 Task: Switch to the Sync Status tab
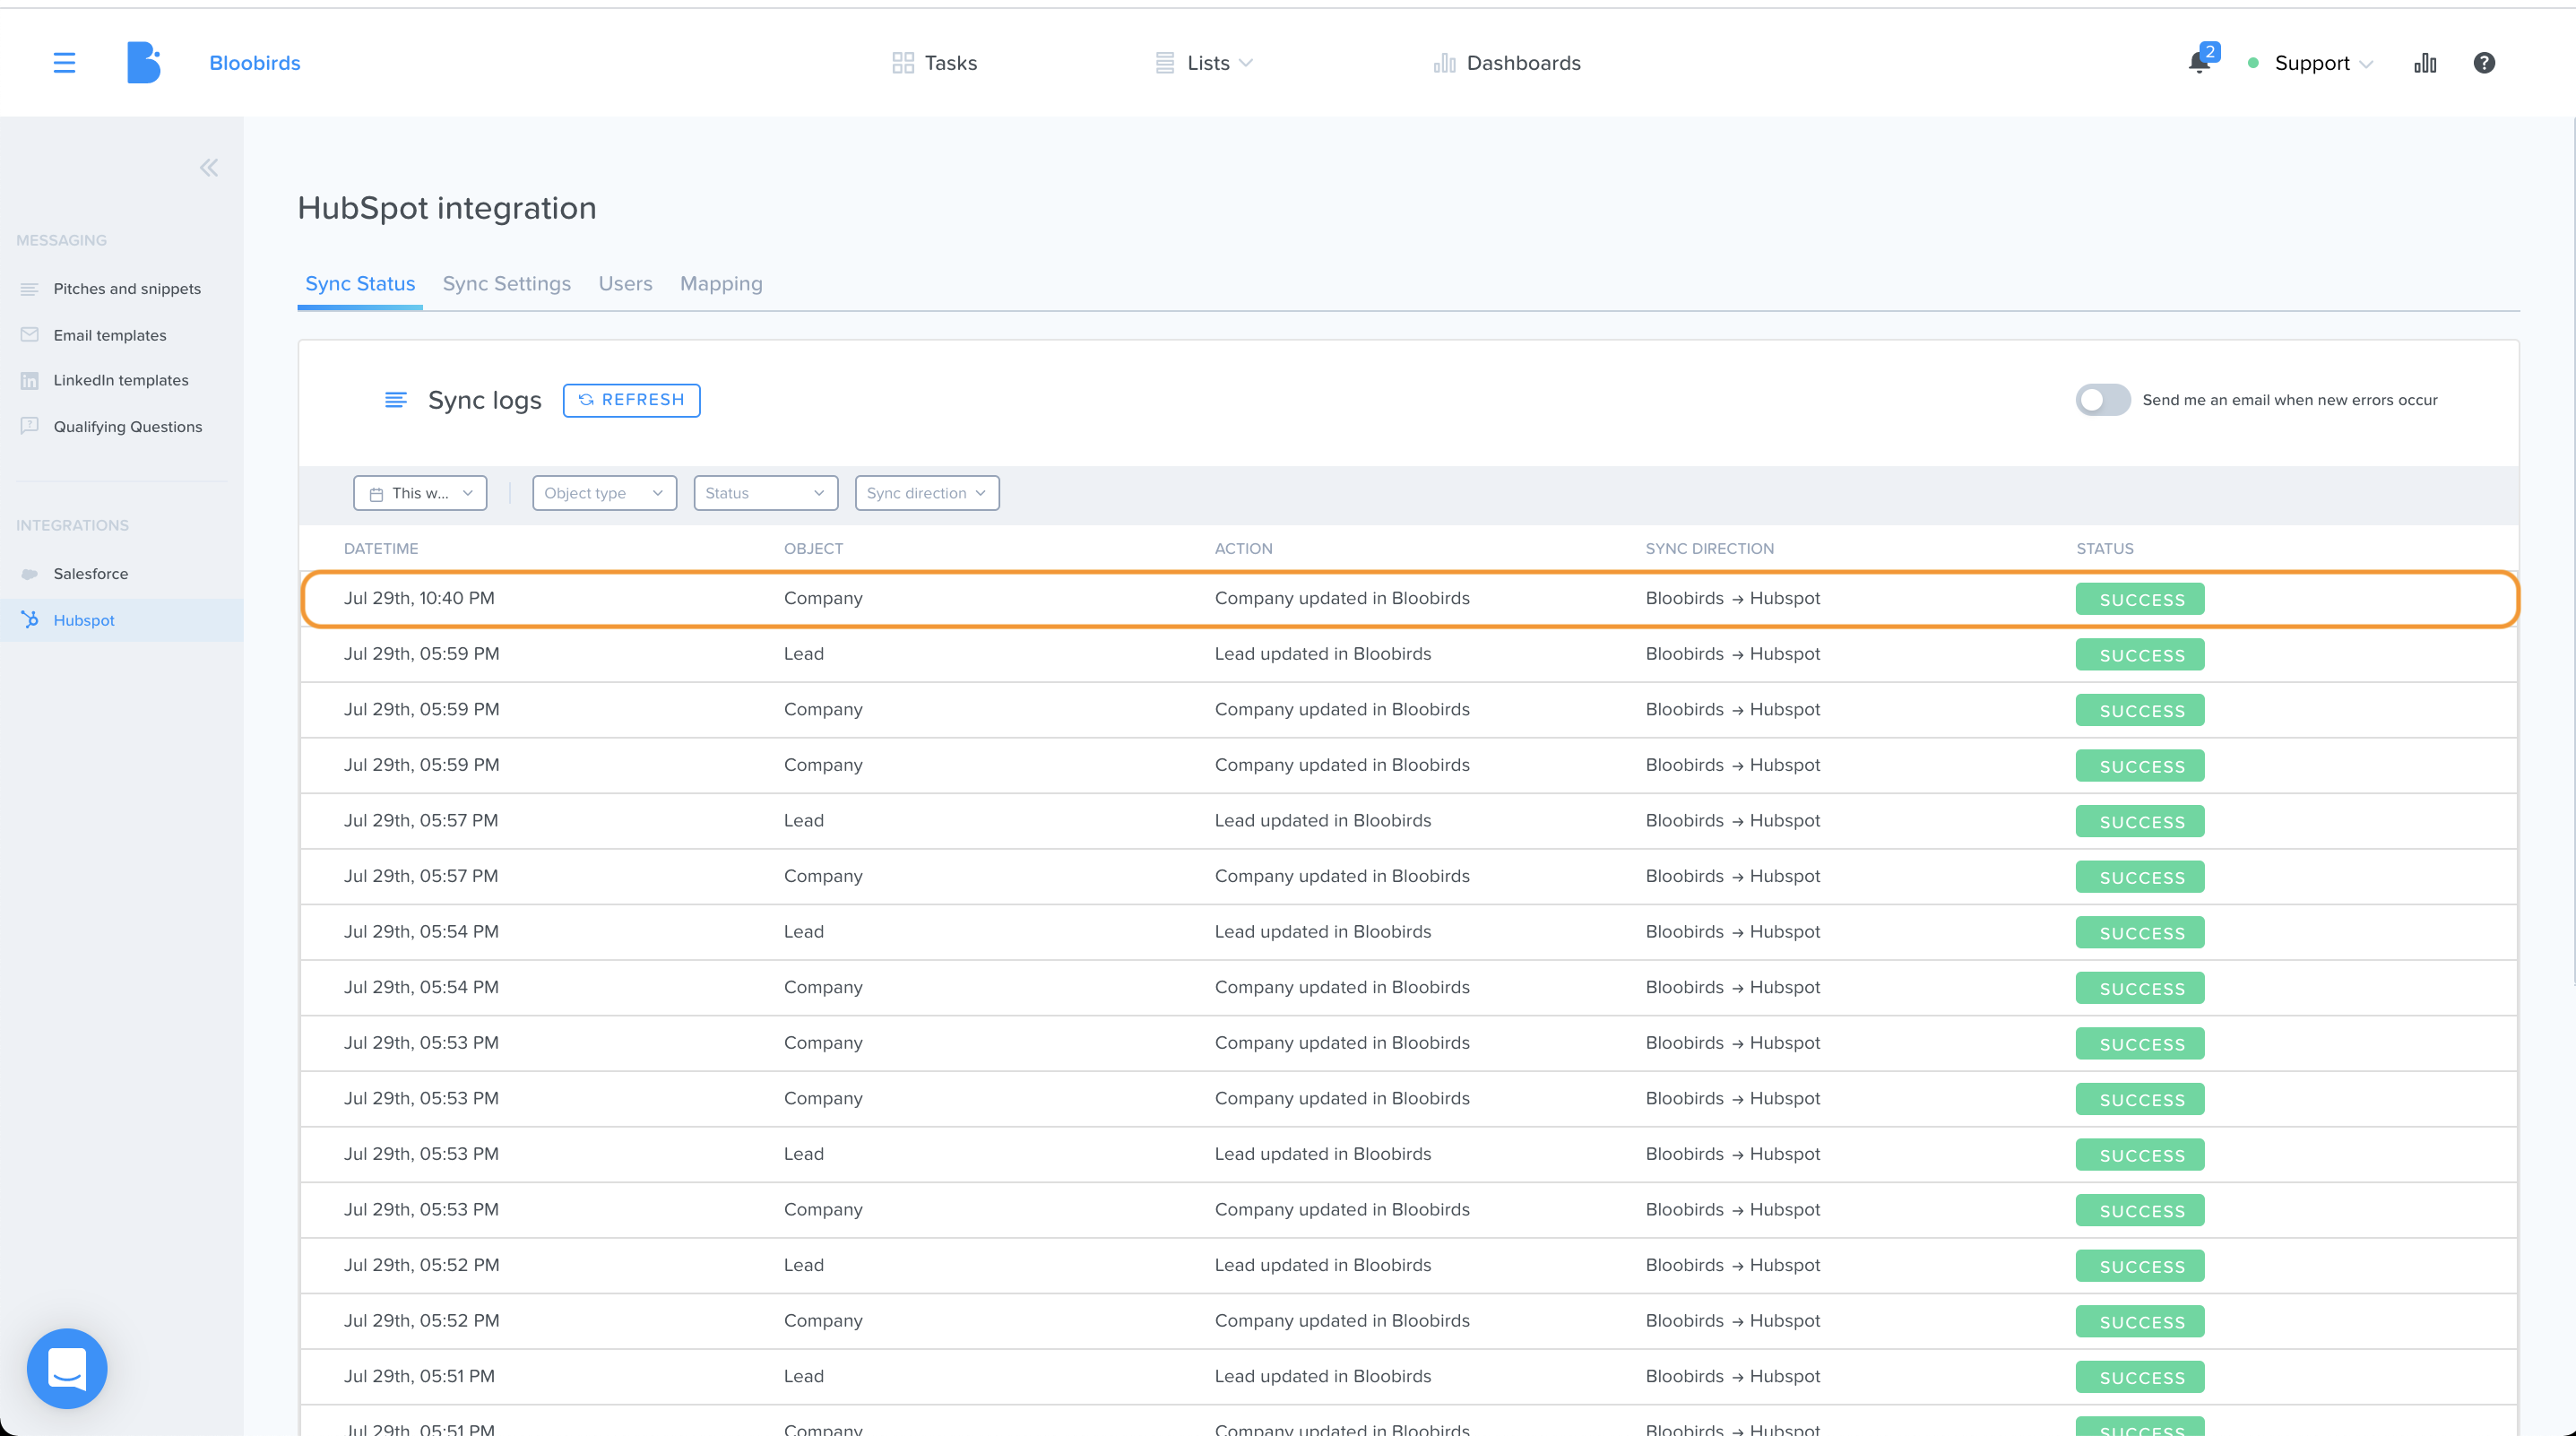tap(360, 284)
